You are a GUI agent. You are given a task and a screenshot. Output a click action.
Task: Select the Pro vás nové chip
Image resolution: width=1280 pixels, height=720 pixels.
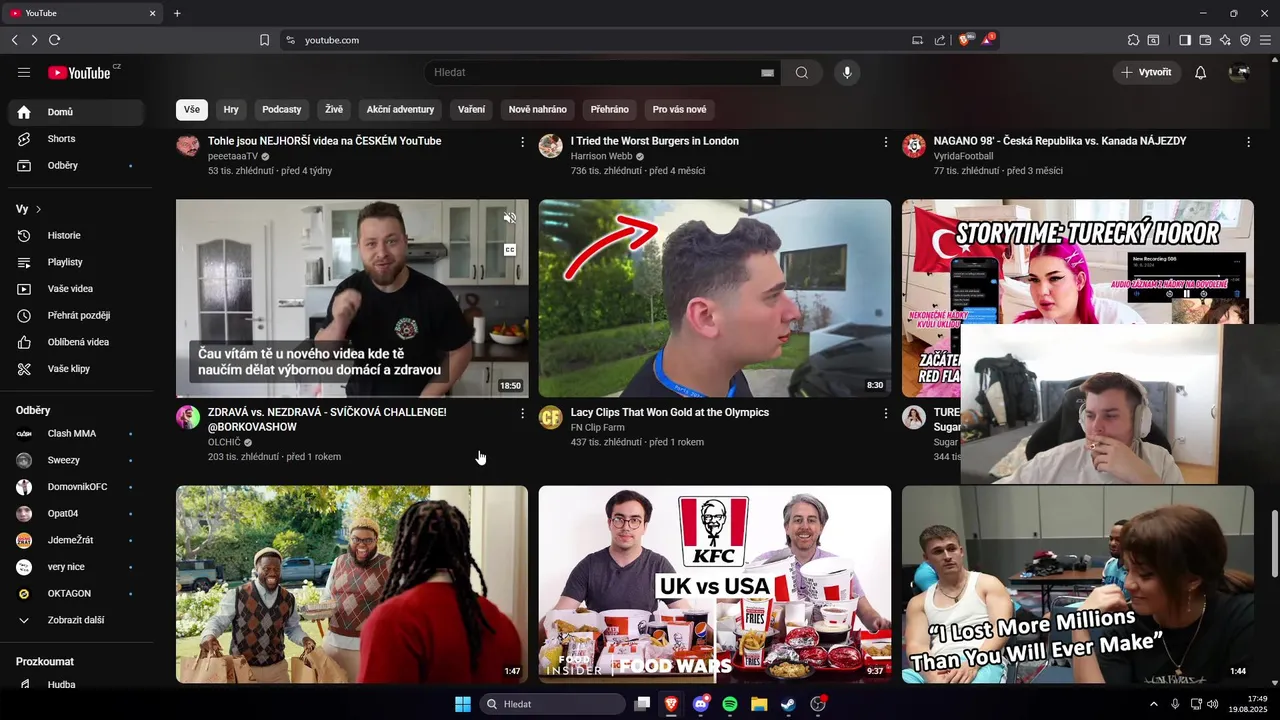tap(680, 109)
